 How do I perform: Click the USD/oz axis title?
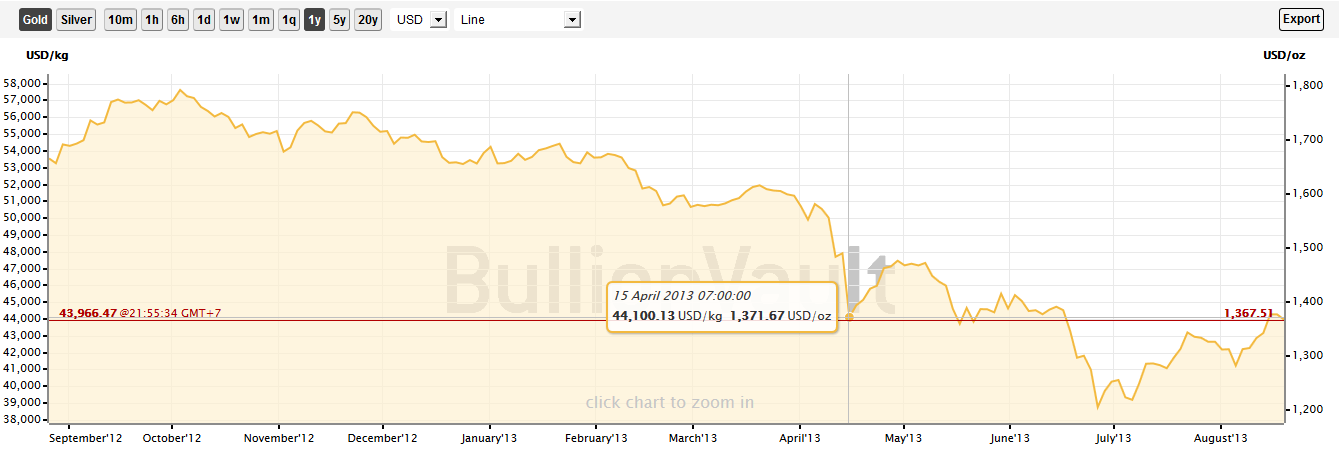coord(1285,55)
